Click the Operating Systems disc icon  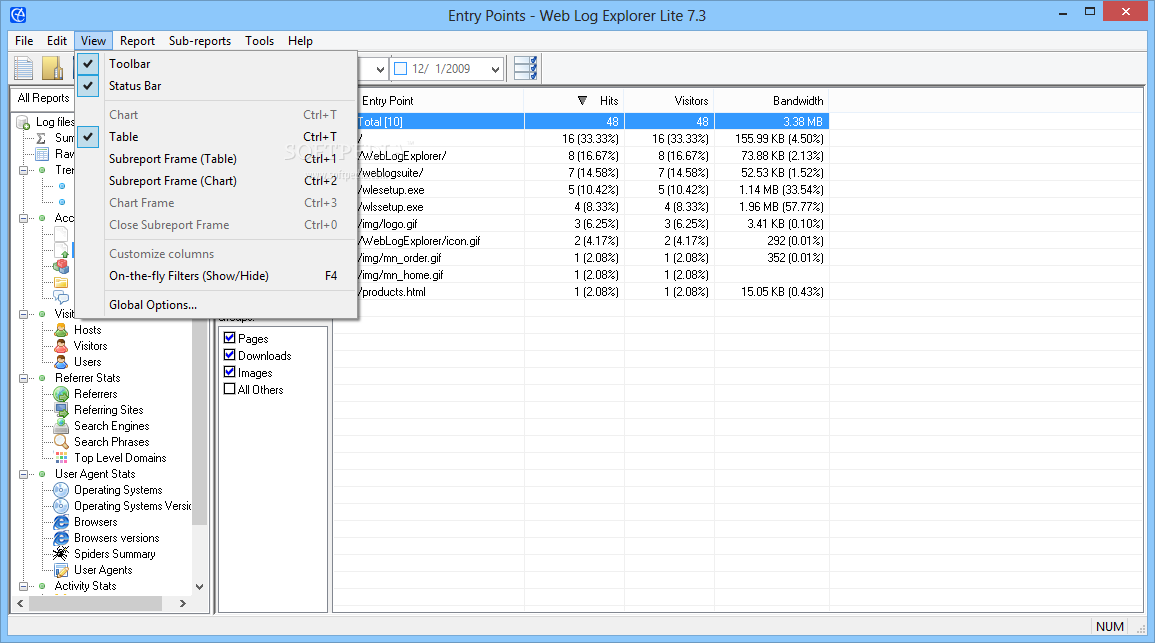click(x=61, y=490)
